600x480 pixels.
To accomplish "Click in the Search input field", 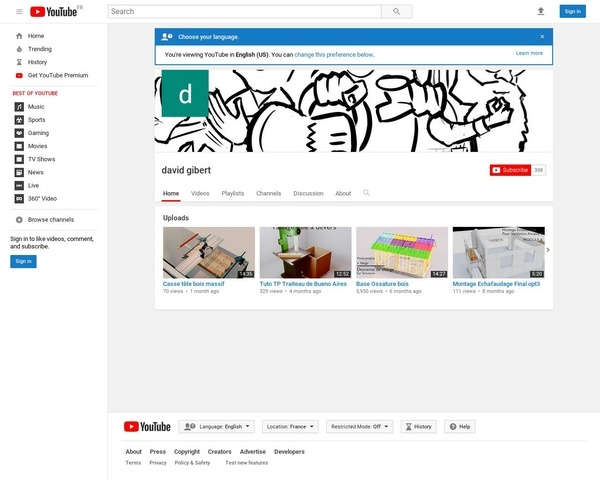I will pos(245,11).
